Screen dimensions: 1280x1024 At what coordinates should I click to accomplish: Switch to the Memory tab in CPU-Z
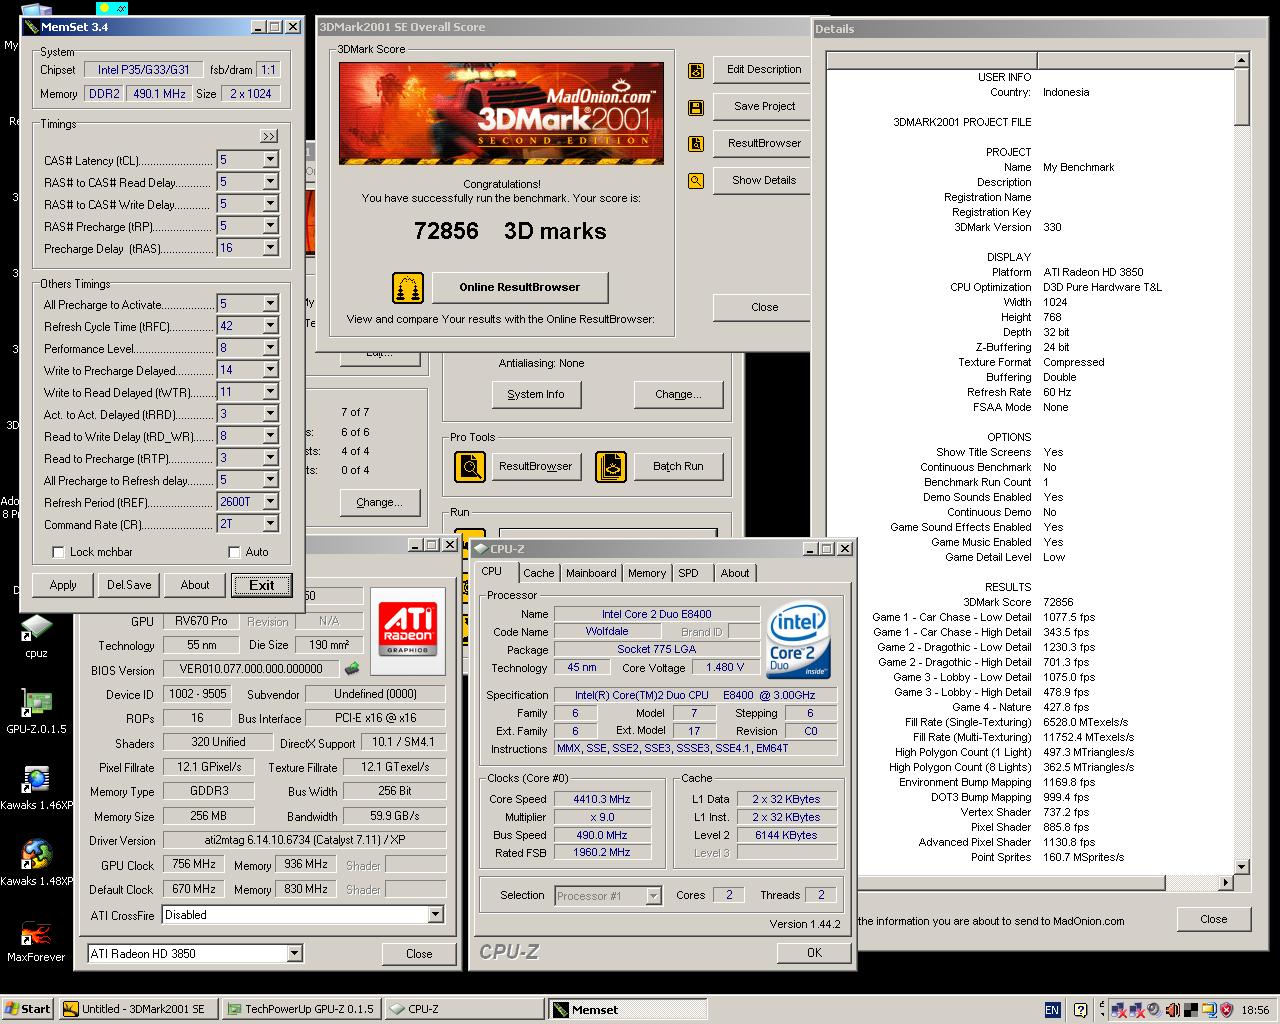click(647, 573)
